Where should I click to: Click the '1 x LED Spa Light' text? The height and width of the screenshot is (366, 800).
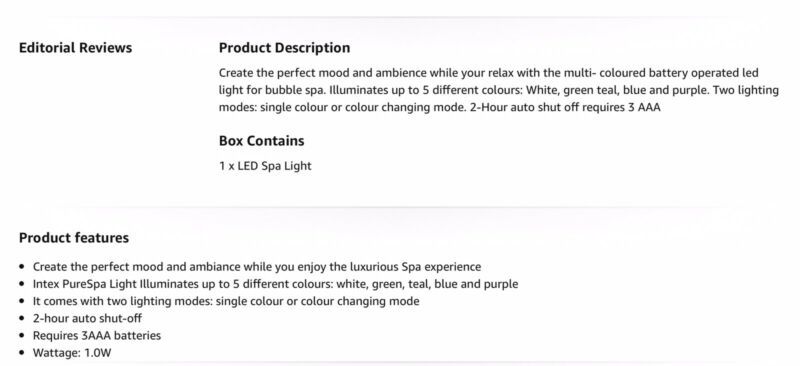[x=265, y=166]
